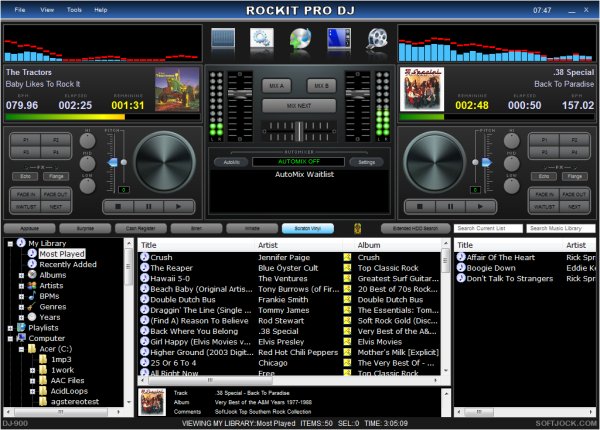Click the Computer icon in the tree

pyautogui.click(x=21, y=338)
